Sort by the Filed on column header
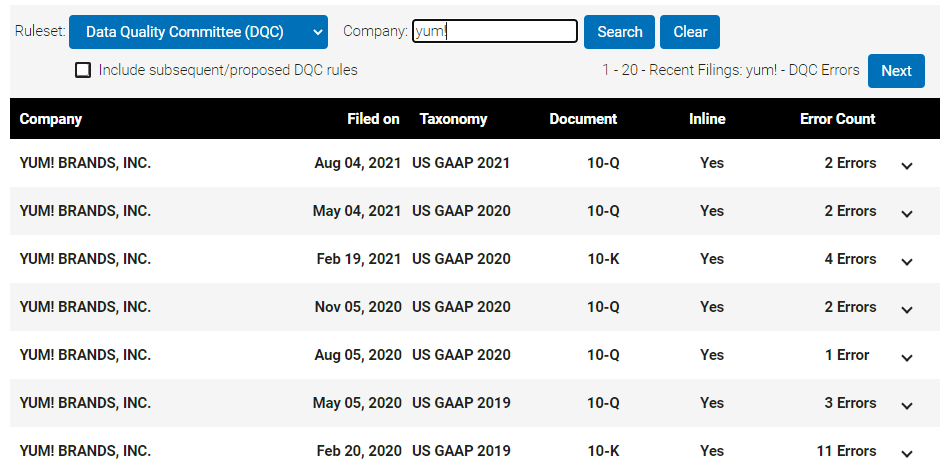 click(373, 119)
